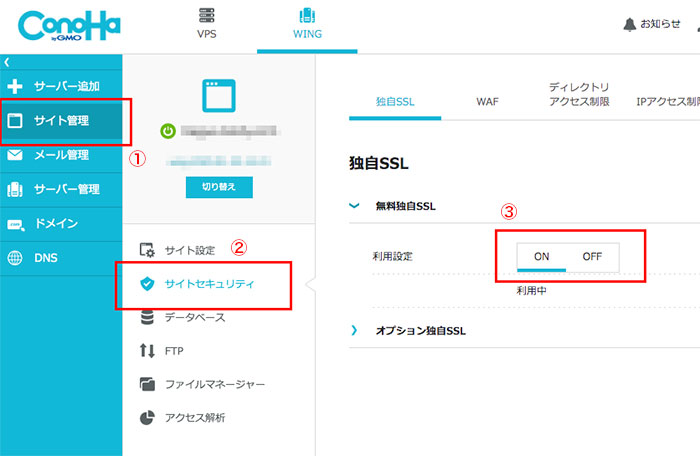Viewport: 700px width, 456px height.
Task: Click the FTP up-down arrows icon
Action: coord(147,351)
